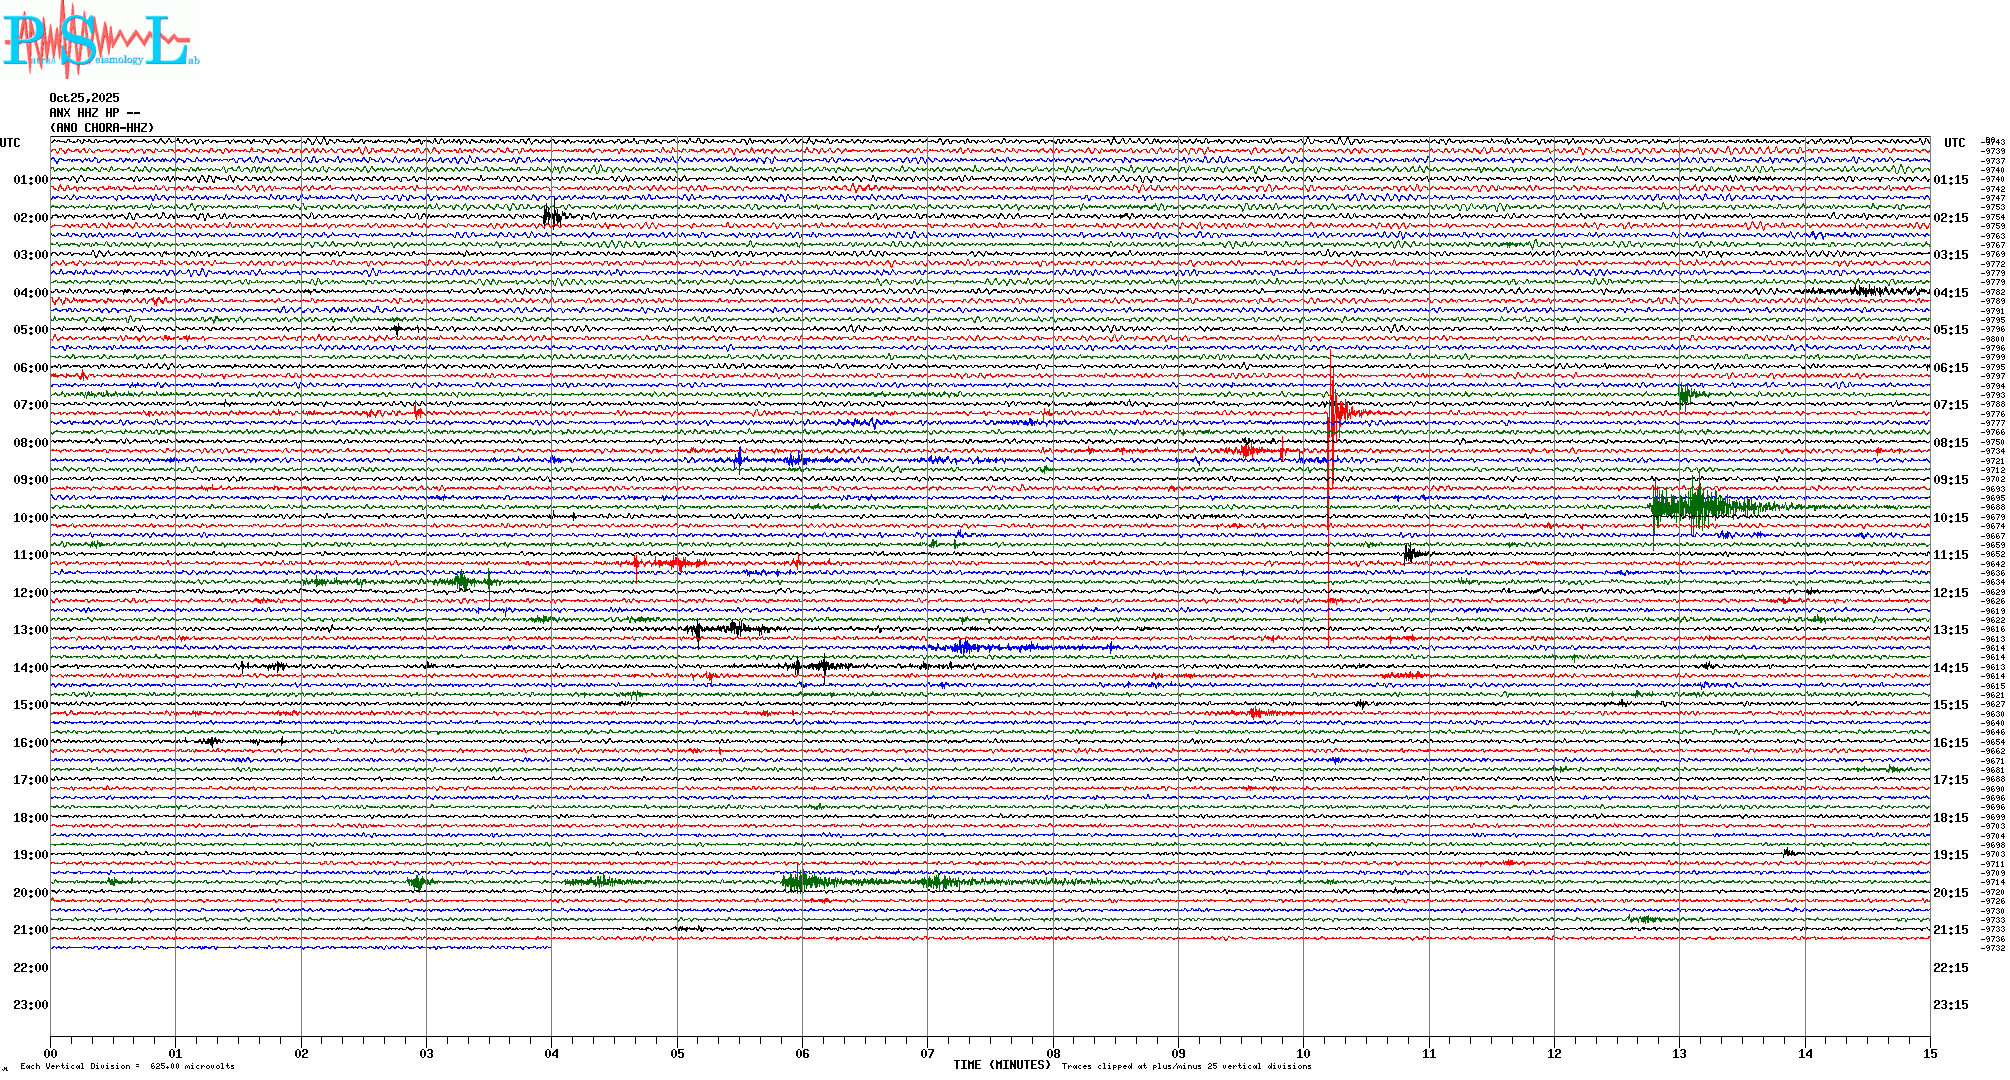Screen dimensions: 2010x1080
Task: Click minute 15 on the bottom axis
Action: pos(1929,1053)
